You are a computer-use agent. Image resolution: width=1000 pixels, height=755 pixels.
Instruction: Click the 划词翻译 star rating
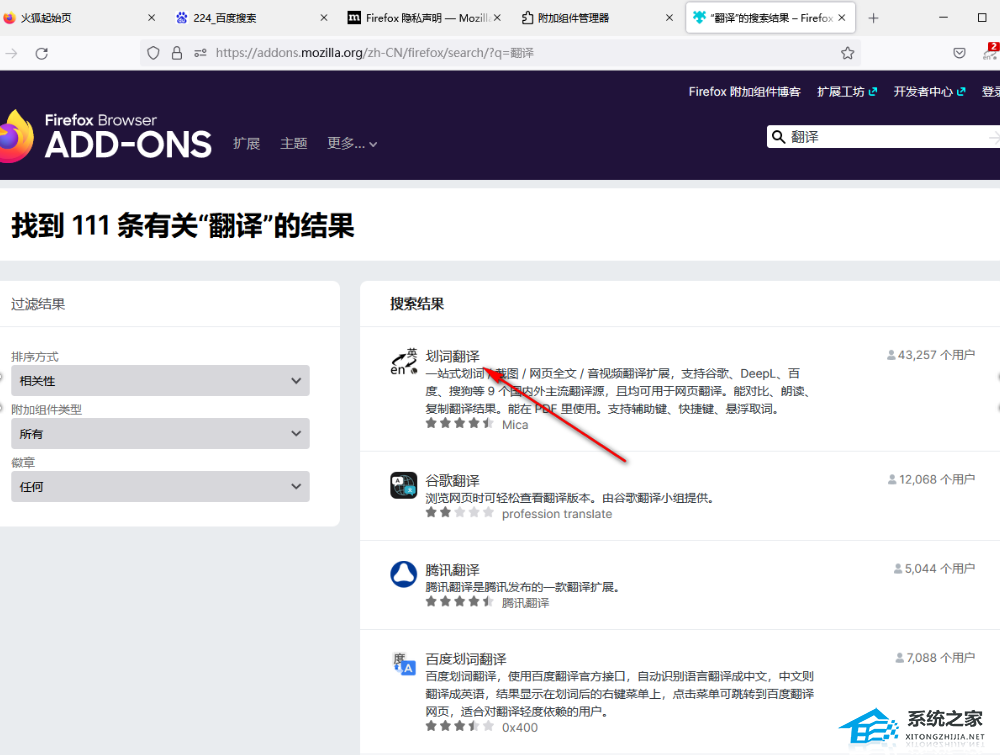coord(459,423)
